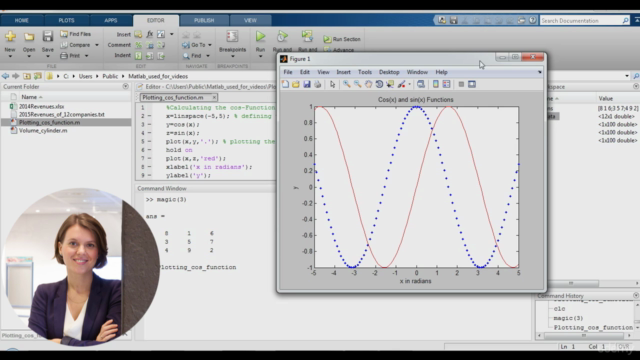Click New Figure icon in Figure 1 toolbar
640x360 pixels.
pos(285,84)
